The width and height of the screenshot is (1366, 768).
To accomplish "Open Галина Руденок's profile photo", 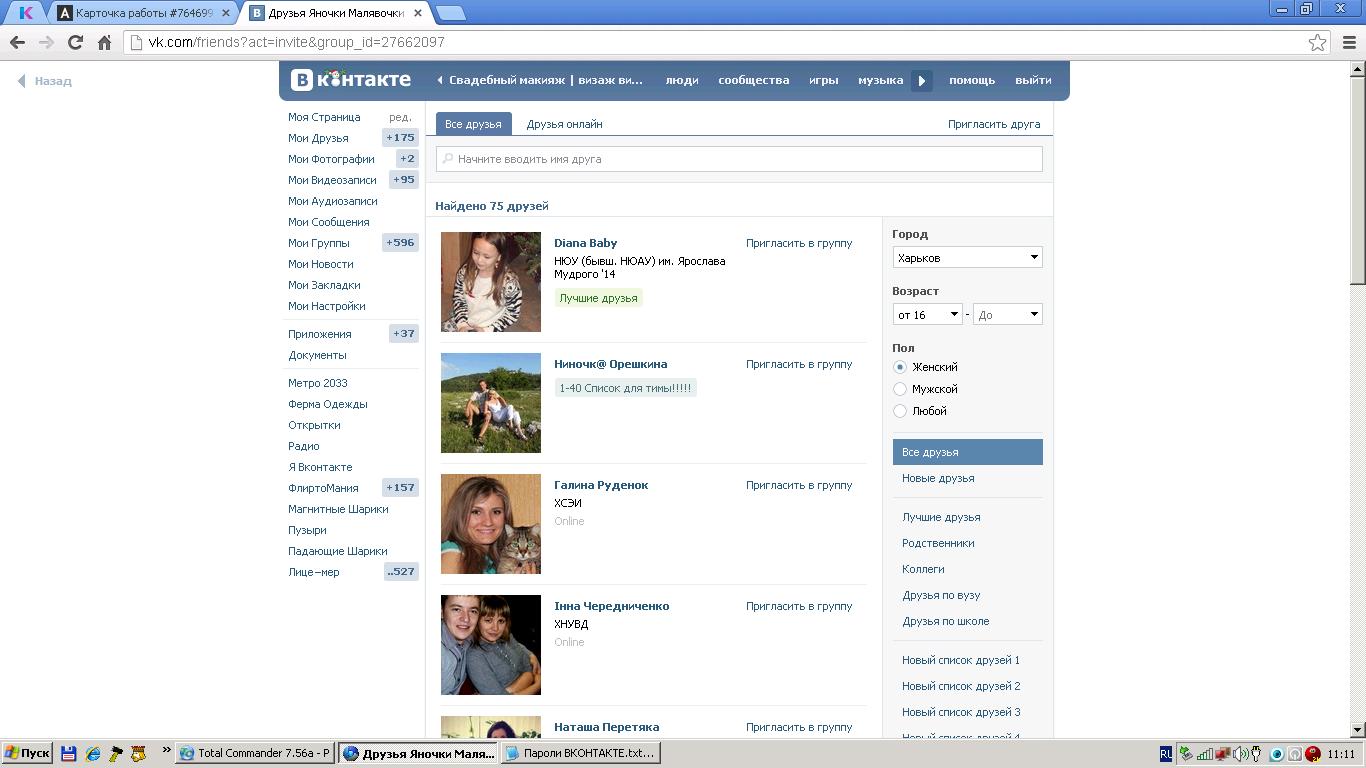I will point(491,524).
